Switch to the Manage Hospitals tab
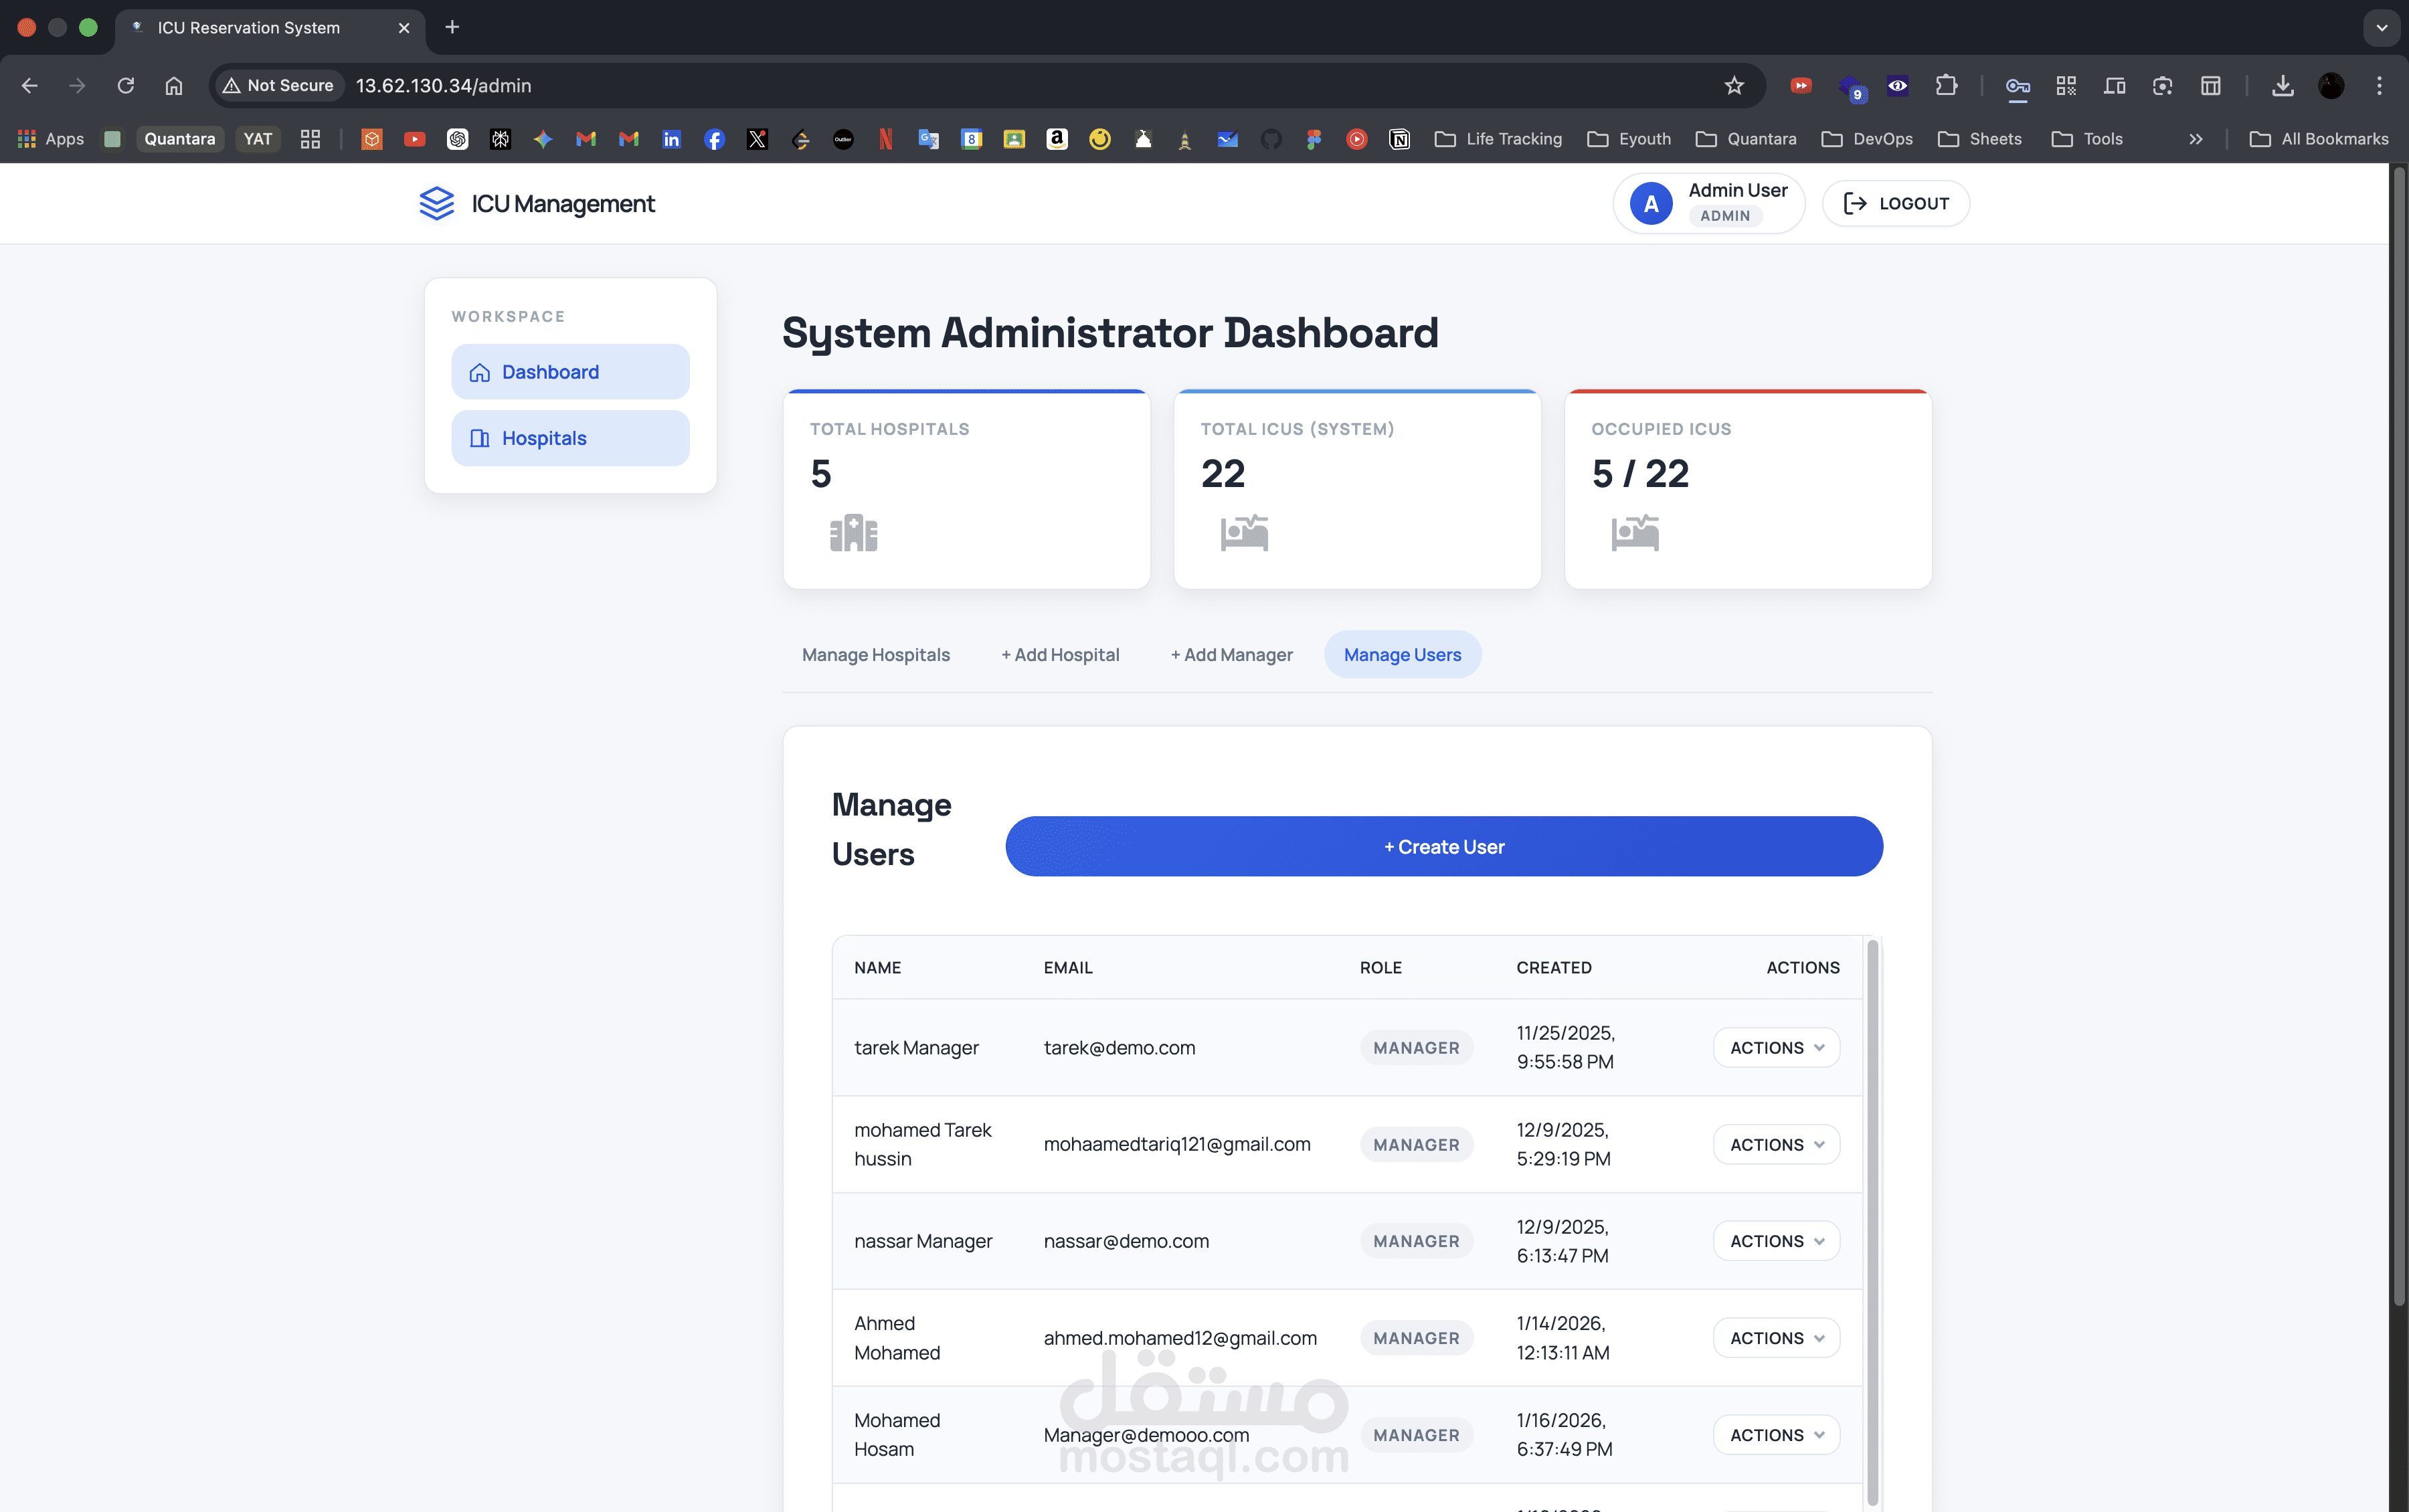 875,655
